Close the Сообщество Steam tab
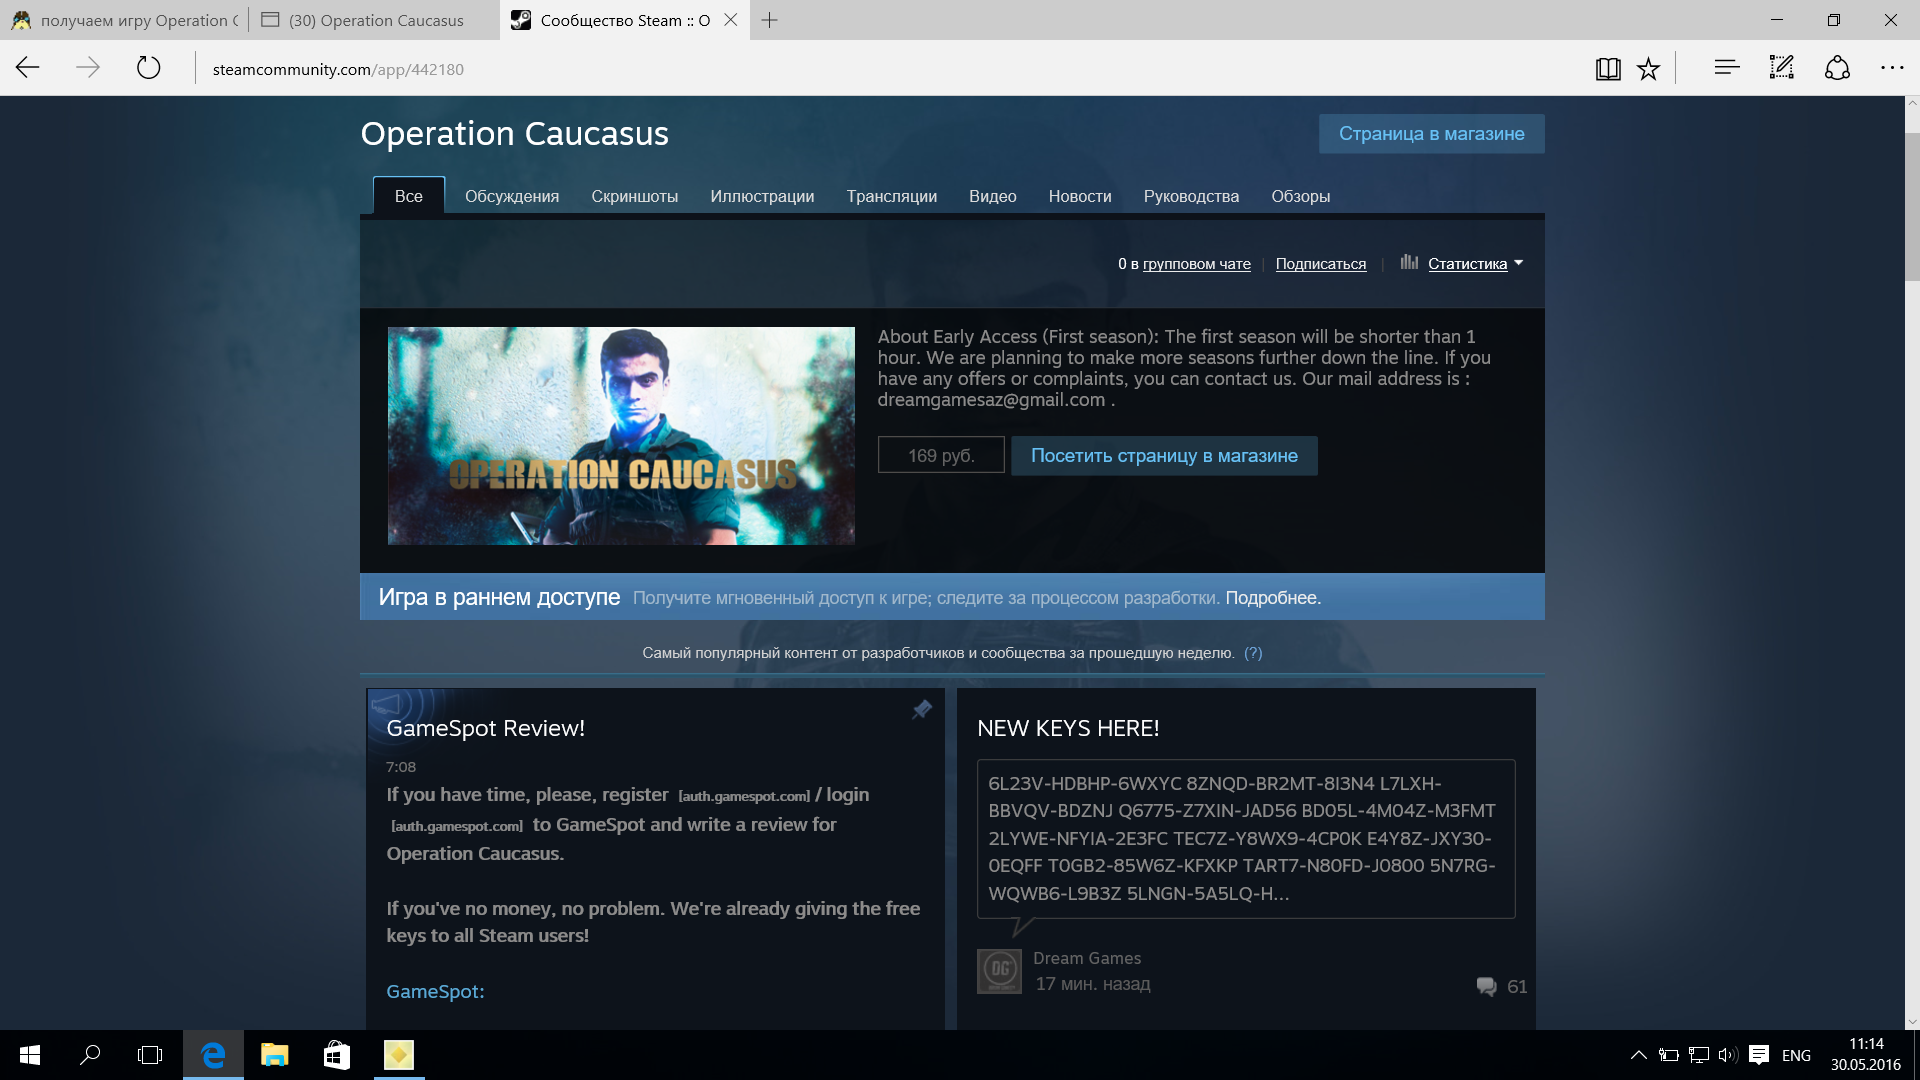 (731, 20)
